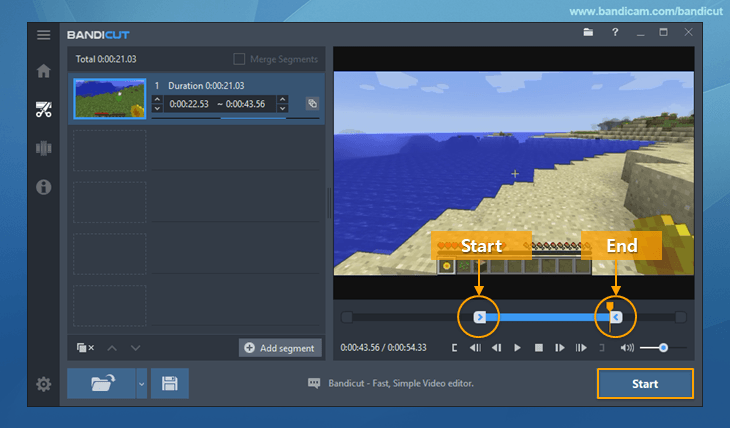This screenshot has width=730, height=428.
Task: Set start point bracket button
Action: (454, 348)
